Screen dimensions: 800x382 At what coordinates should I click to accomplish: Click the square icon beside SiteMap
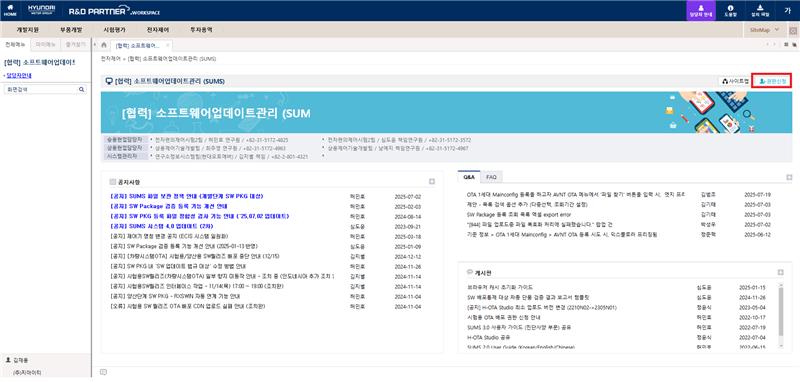[x=793, y=30]
